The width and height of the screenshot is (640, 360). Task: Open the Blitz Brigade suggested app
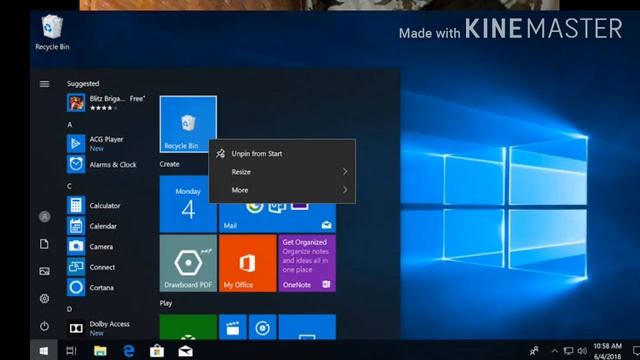(106, 102)
